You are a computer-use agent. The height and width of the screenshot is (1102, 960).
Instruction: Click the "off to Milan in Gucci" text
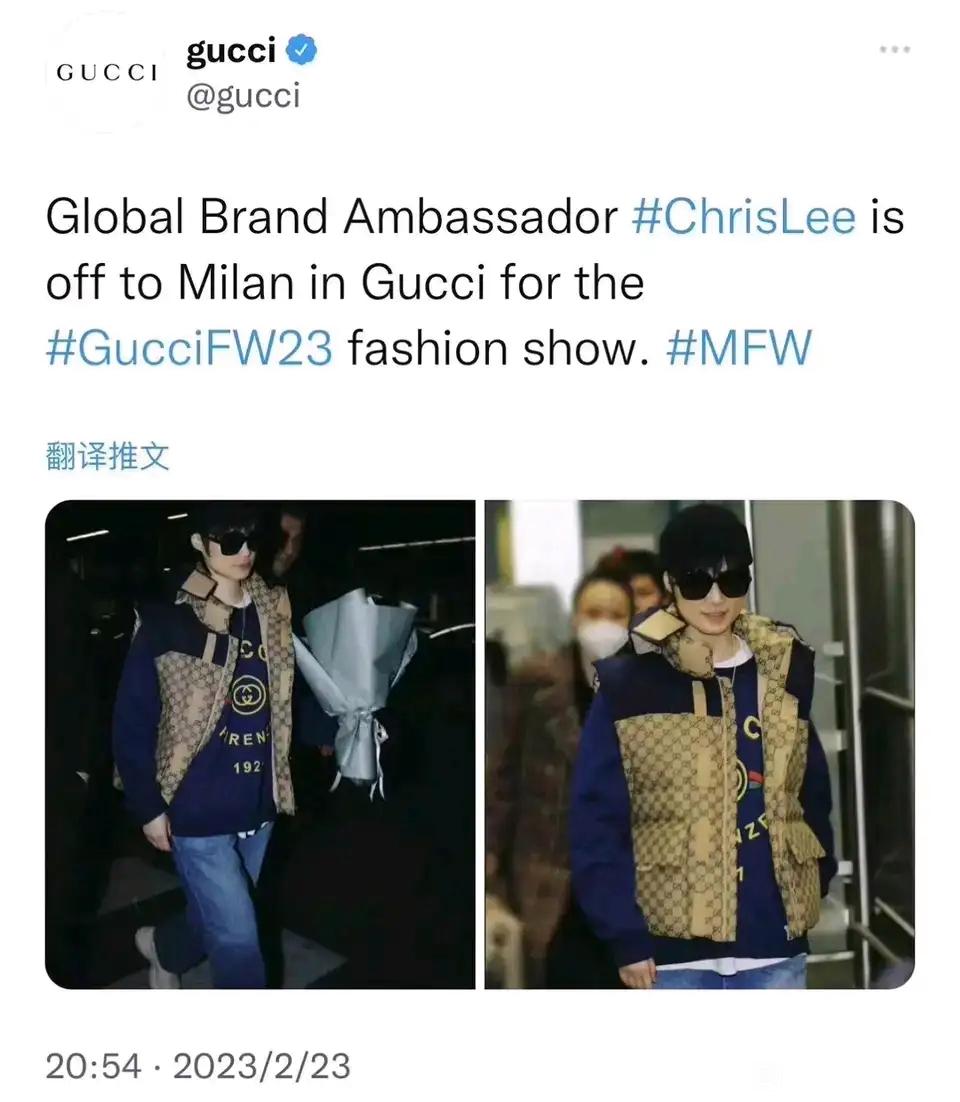click(x=266, y=283)
